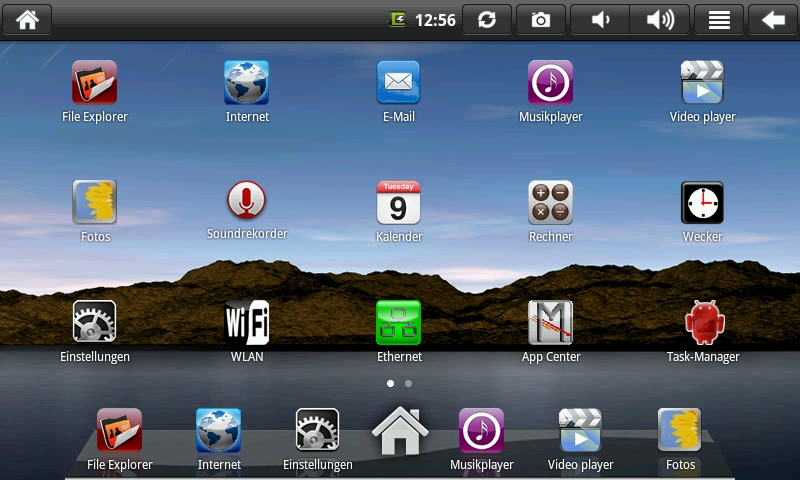Tap the battery charging indicator
This screenshot has height=480, width=800.
coord(397,20)
